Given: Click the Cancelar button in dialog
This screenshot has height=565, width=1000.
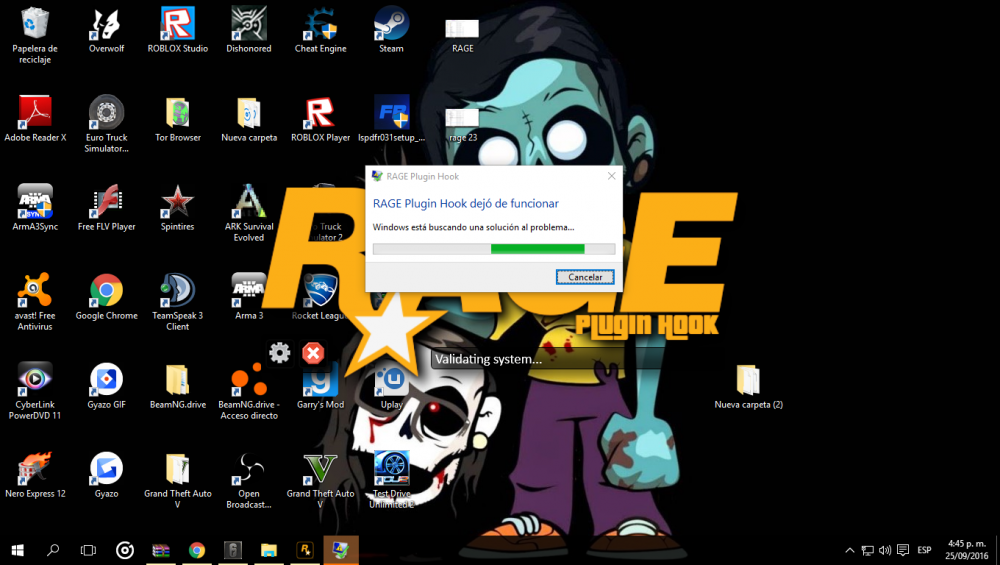Looking at the screenshot, I should tap(585, 277).
